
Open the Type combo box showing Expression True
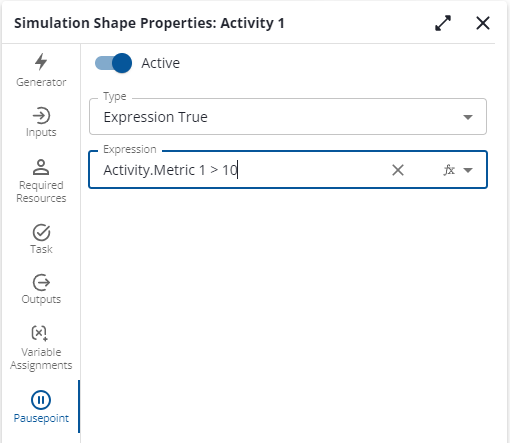click(288, 117)
